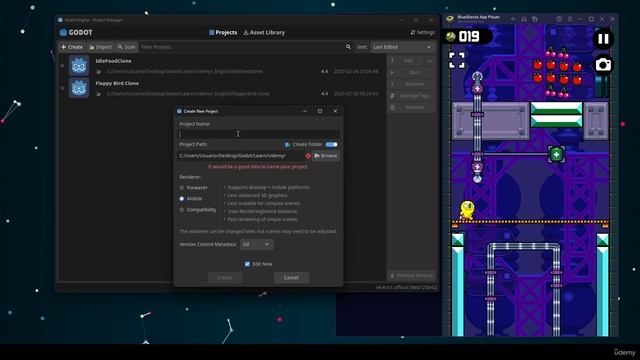Click the Run button in side panel
The image size is (640, 360).
[411, 72]
